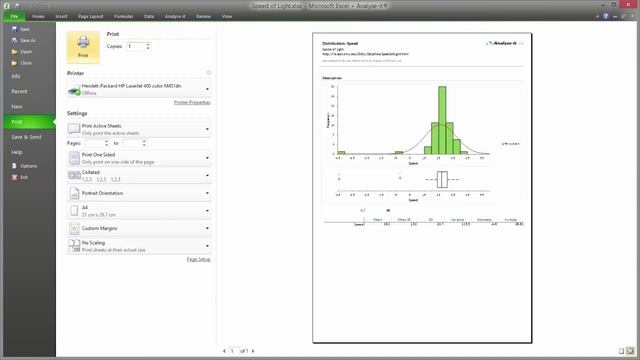This screenshot has height=360, width=640.
Task: Click the Zoom to Page icon
Action: (x=631, y=351)
